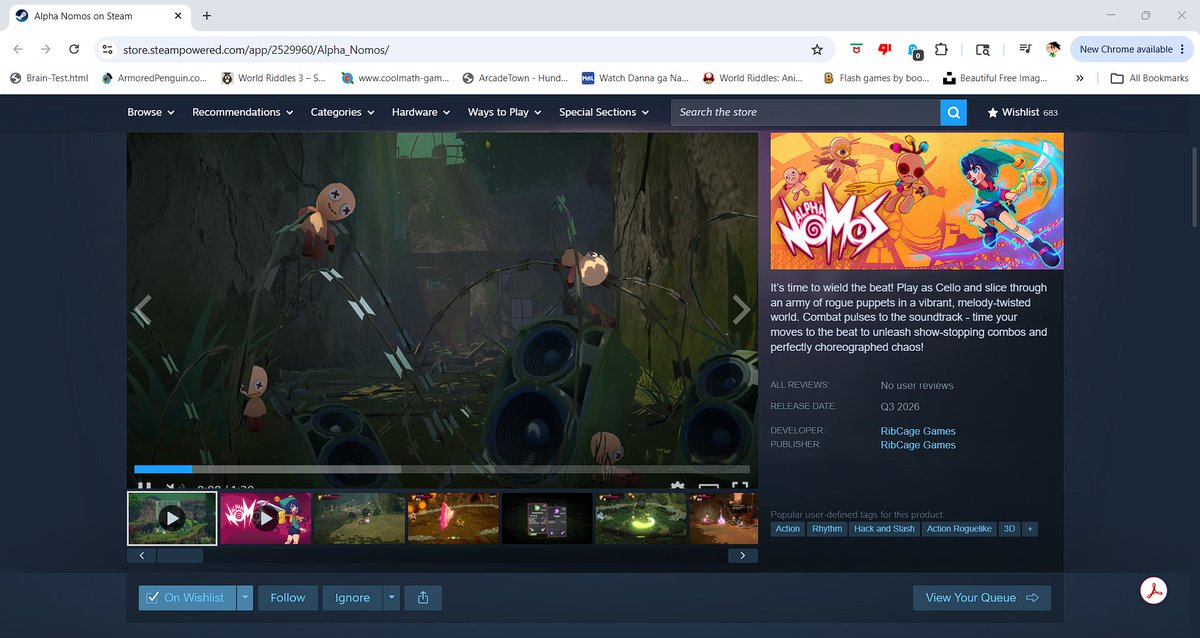Open the Flash games by boo... bookmark

(876, 78)
